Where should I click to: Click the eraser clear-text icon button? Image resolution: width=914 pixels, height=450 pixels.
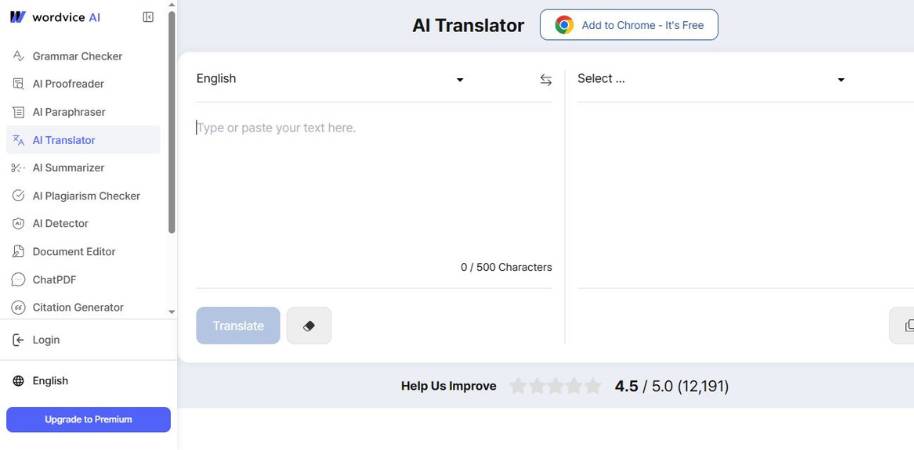click(309, 326)
